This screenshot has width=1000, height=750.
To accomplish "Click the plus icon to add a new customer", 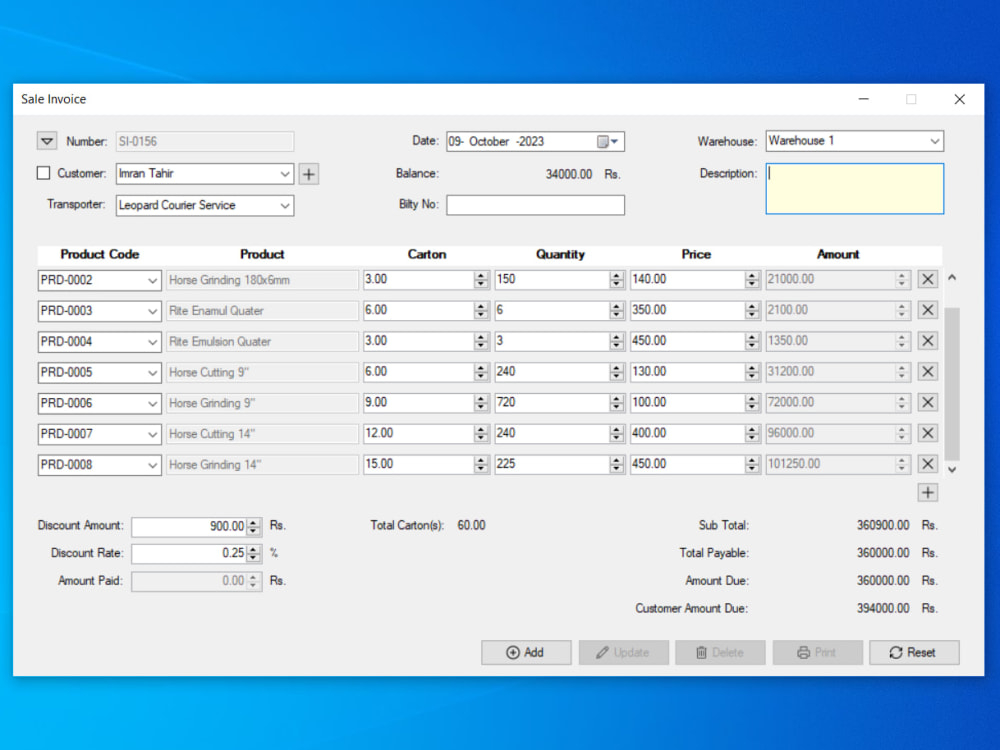I will pyautogui.click(x=308, y=173).
